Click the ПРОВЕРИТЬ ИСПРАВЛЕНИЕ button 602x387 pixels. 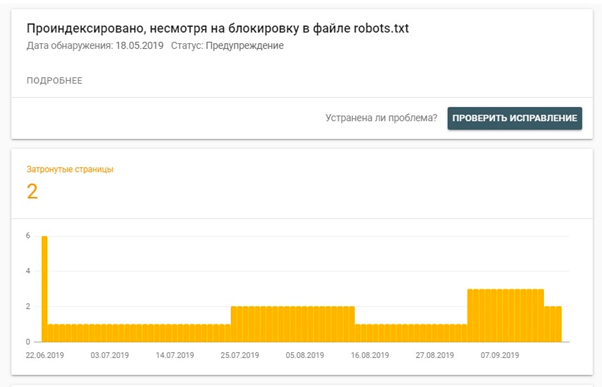[x=514, y=118]
